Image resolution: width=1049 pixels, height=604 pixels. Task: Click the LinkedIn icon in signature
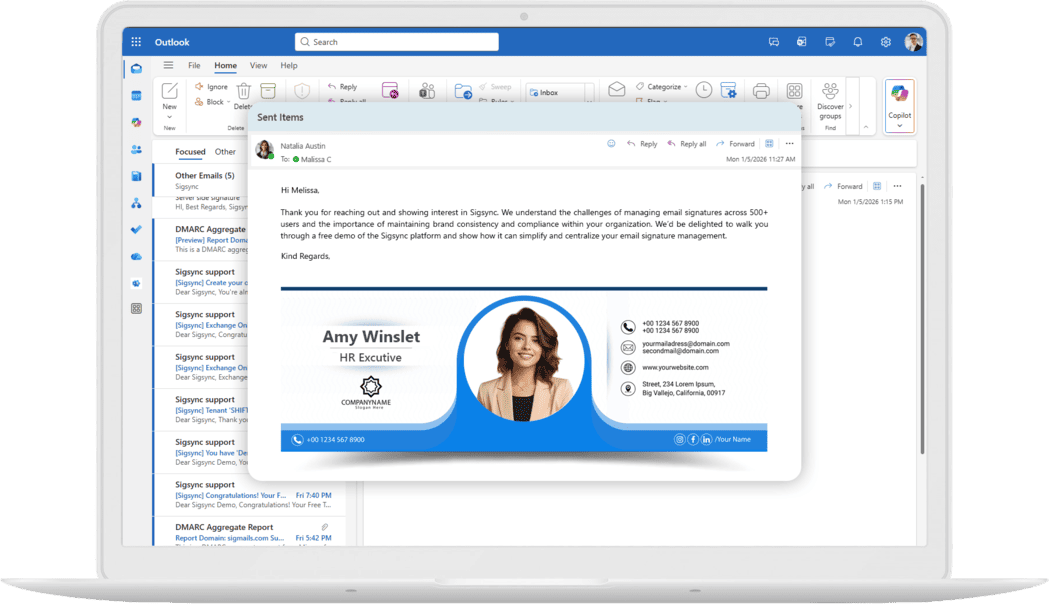coord(706,439)
